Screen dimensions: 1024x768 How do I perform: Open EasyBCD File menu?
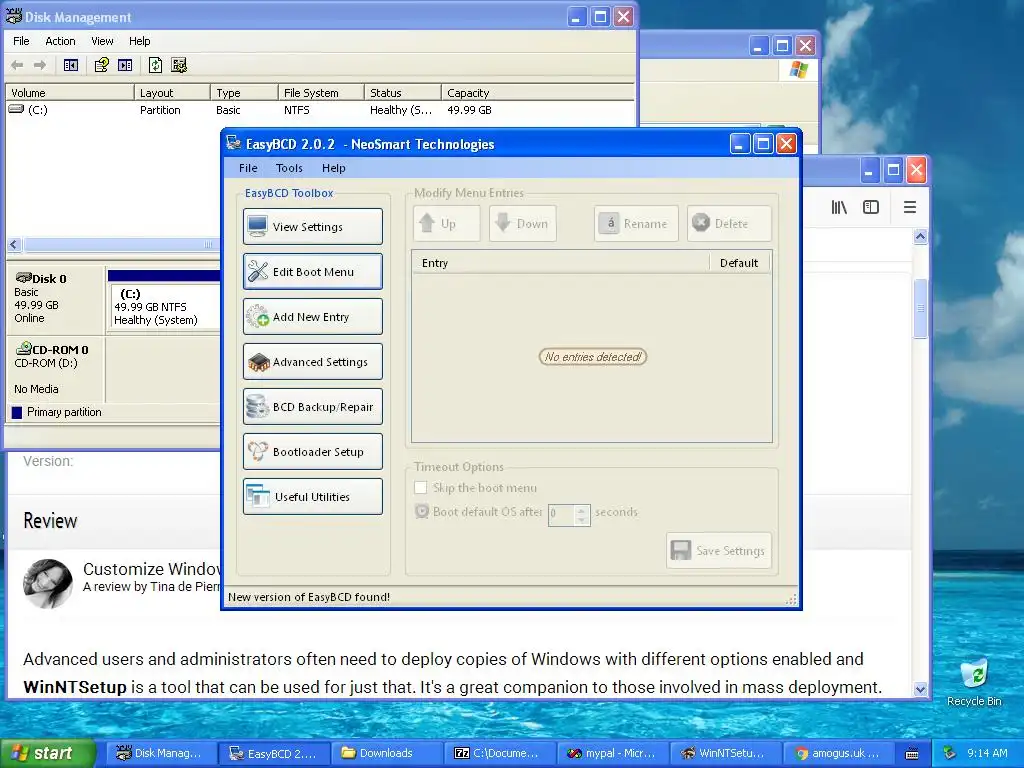click(x=248, y=168)
